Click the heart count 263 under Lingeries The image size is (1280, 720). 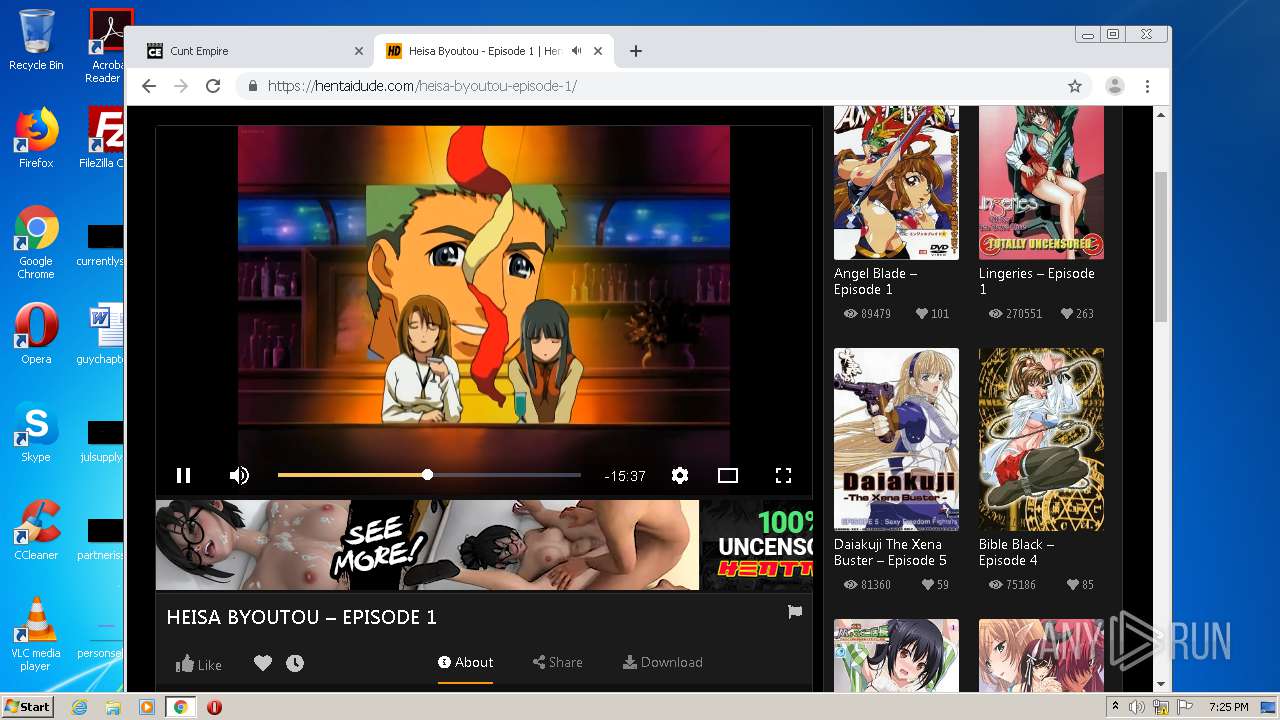coord(1077,314)
